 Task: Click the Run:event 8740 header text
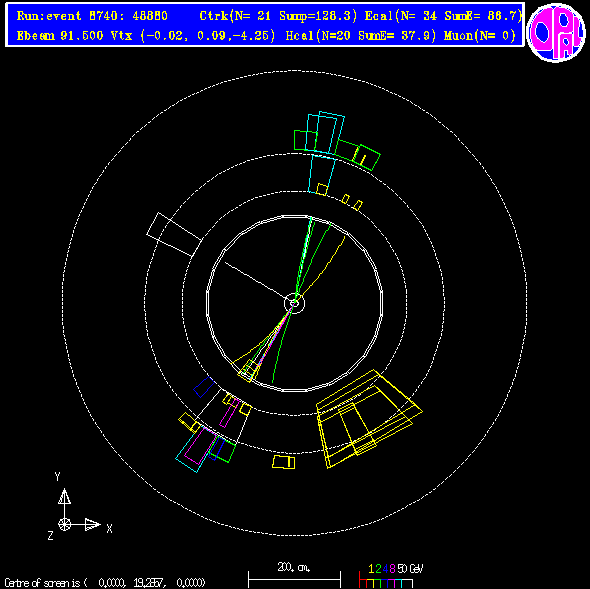click(x=92, y=16)
